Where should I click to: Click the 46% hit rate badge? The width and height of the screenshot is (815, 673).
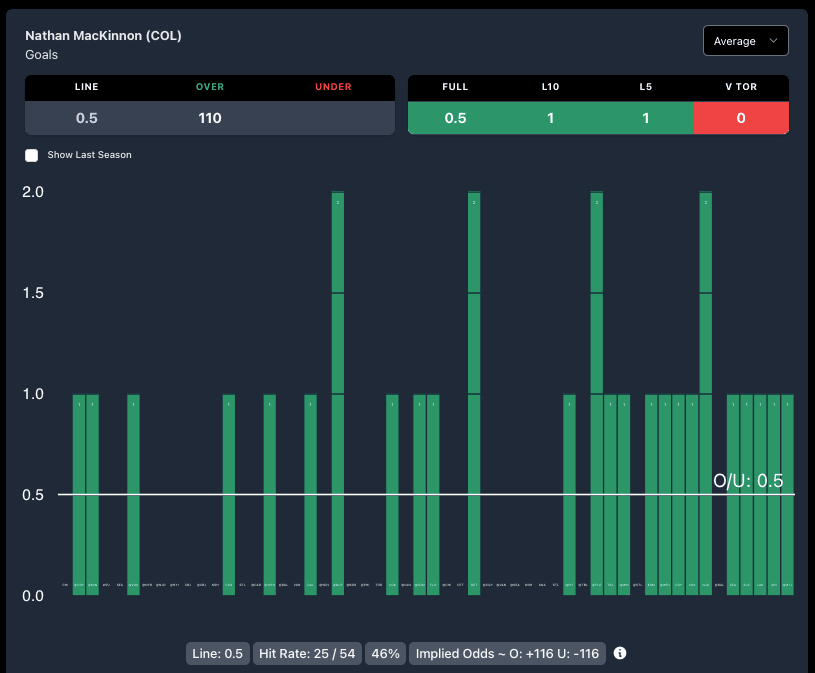[385, 654]
